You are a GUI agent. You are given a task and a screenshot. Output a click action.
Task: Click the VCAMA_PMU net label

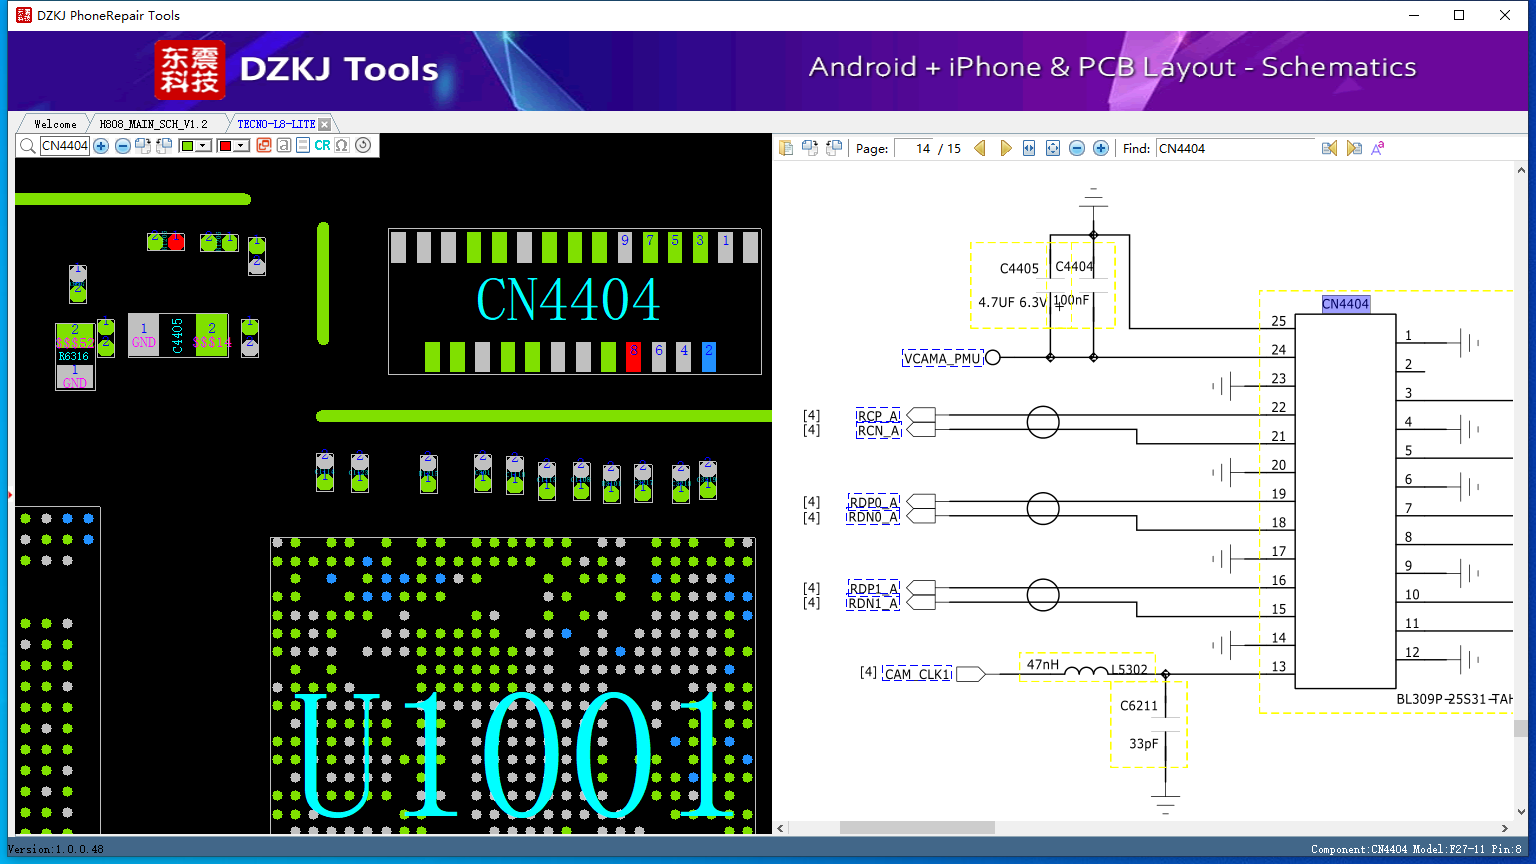click(x=942, y=358)
